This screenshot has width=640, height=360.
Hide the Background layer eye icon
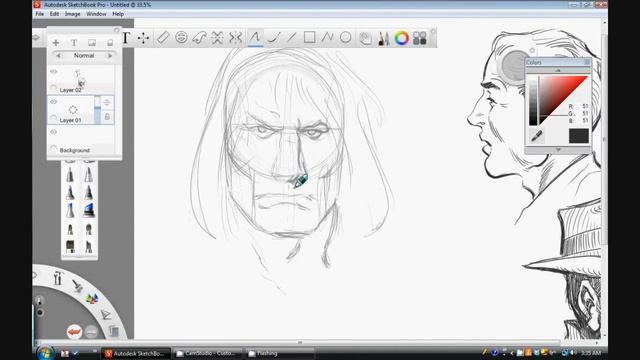point(53,132)
